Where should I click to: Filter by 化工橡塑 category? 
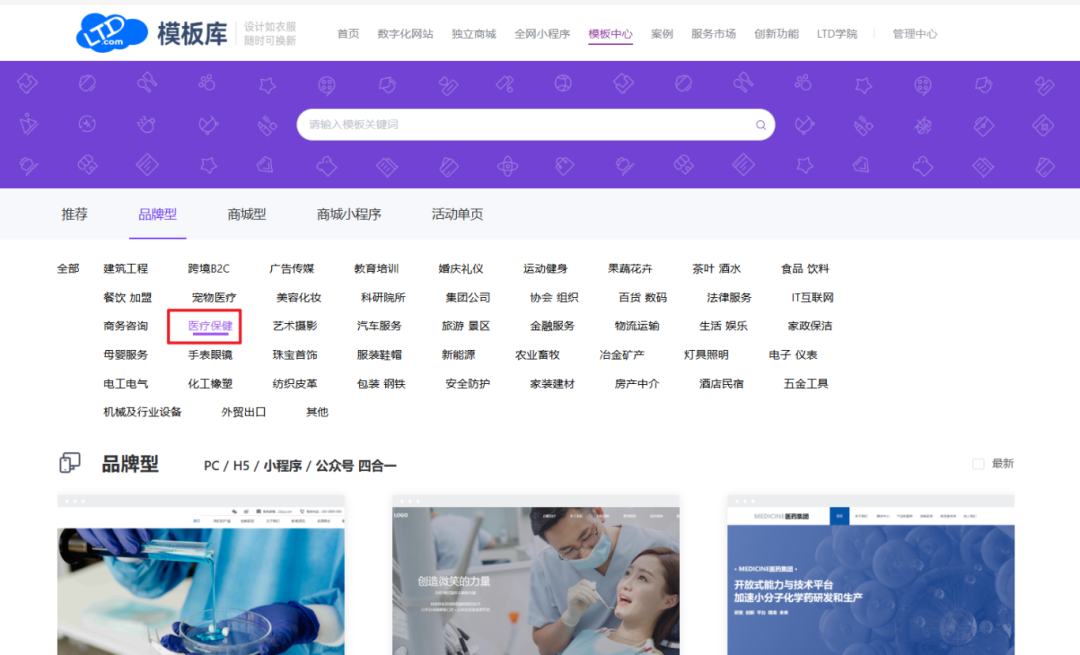point(210,384)
